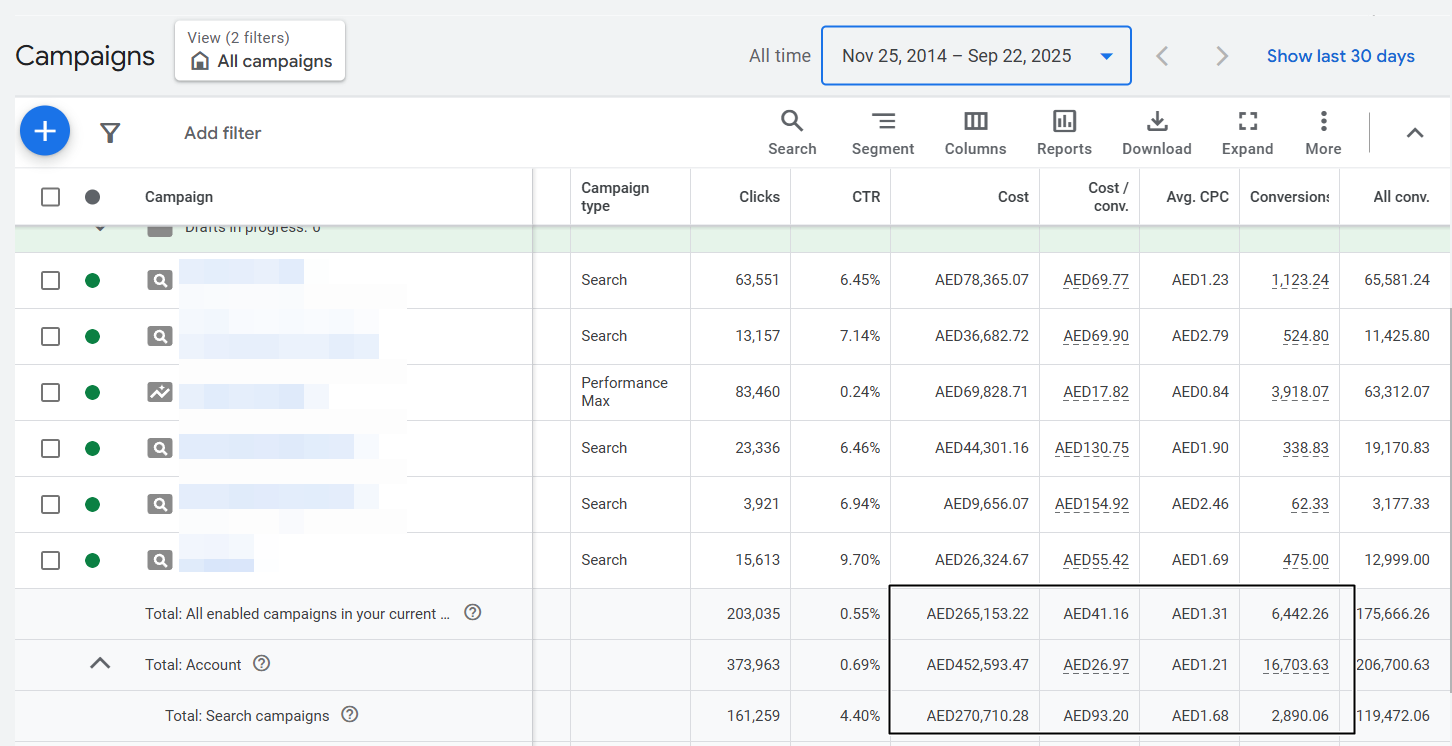The image size is (1452, 746).
Task: Open the All campaigns view selector
Action: pos(260,51)
